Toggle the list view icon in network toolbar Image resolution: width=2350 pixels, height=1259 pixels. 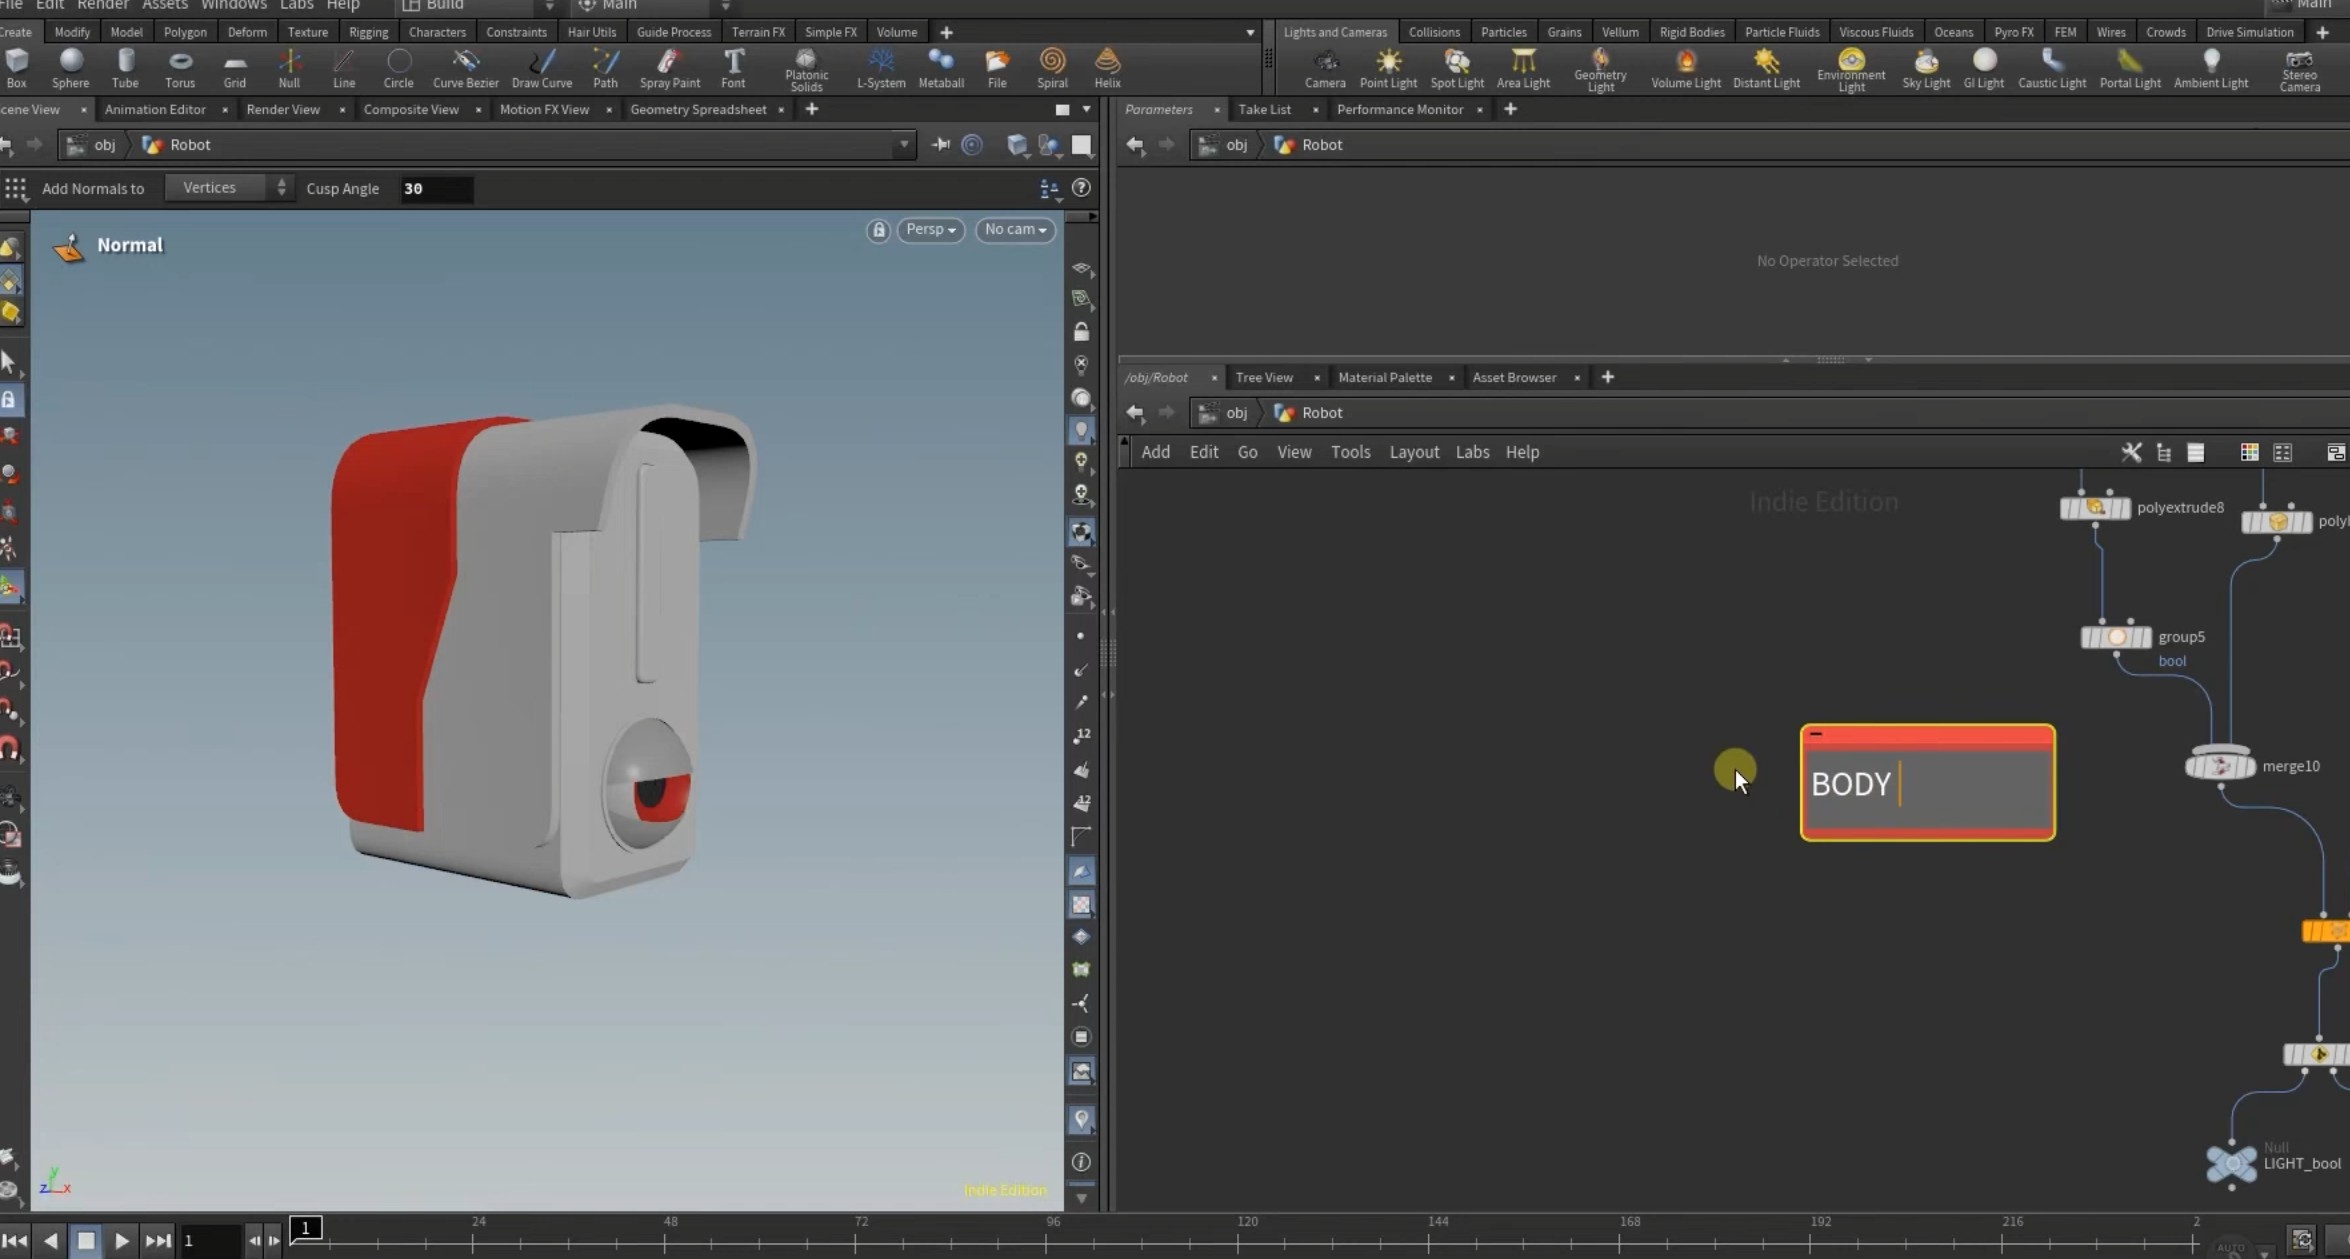(2195, 452)
